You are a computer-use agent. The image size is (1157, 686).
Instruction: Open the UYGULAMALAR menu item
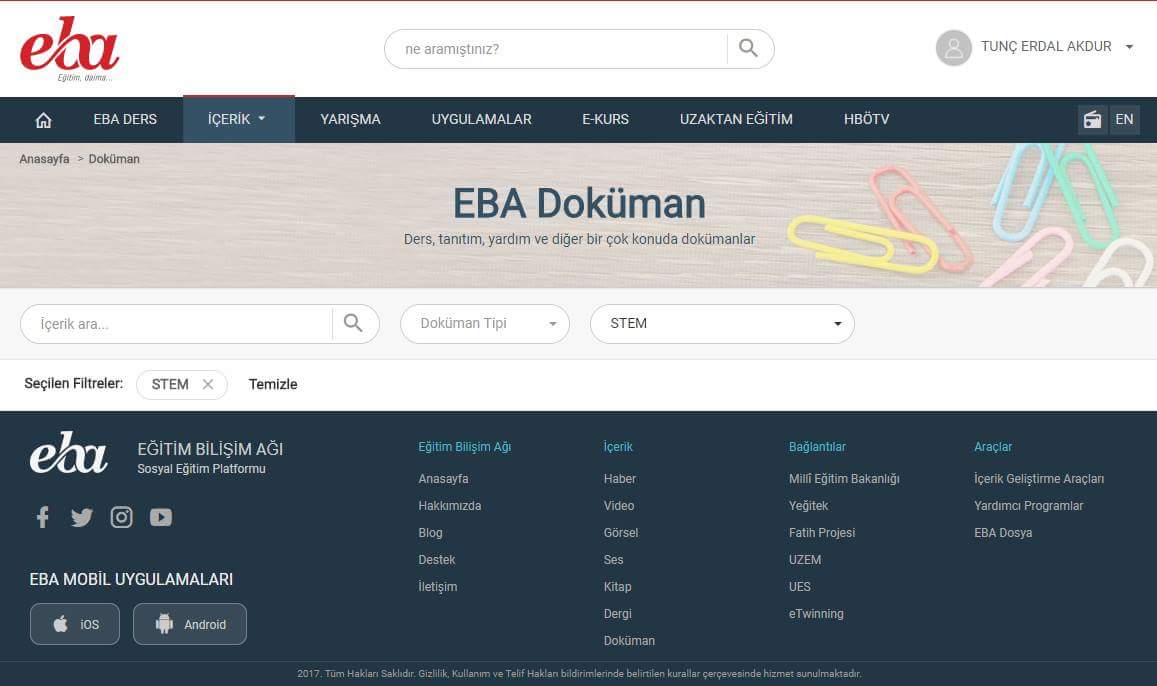coord(481,119)
